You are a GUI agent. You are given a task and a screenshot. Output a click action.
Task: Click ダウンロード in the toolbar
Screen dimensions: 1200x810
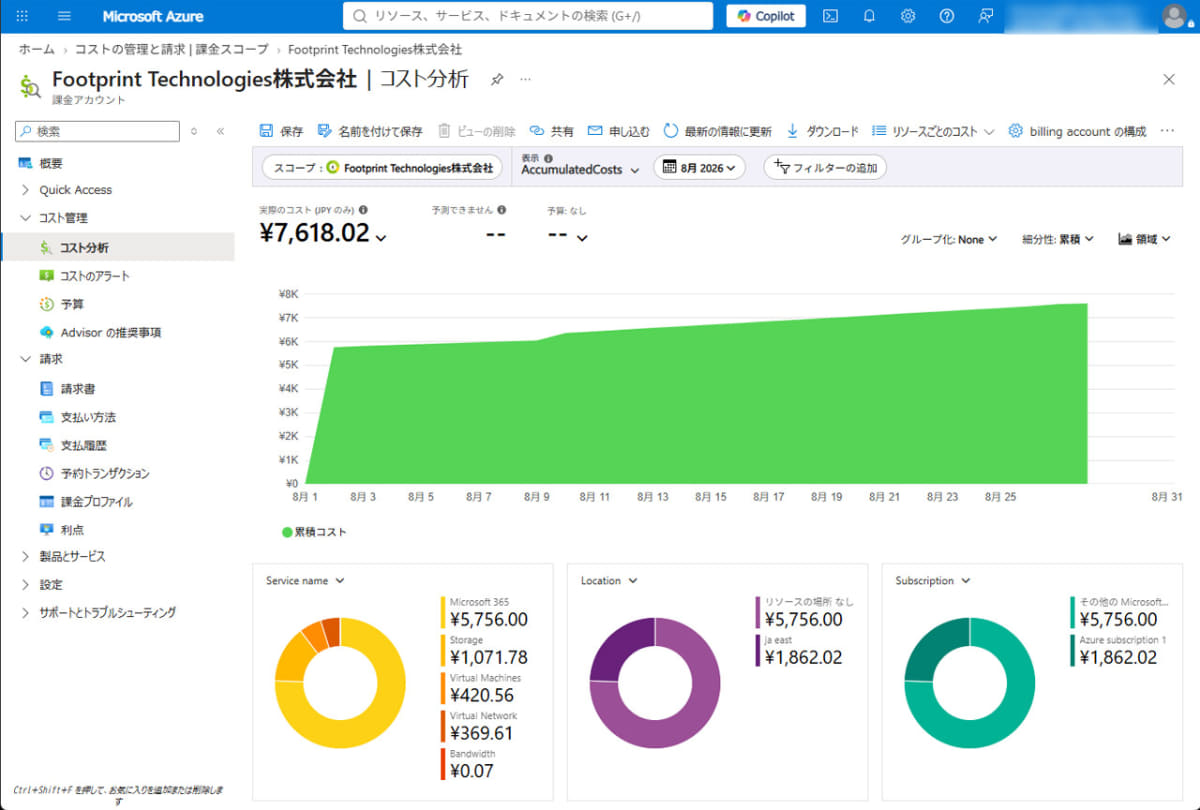click(x=822, y=131)
